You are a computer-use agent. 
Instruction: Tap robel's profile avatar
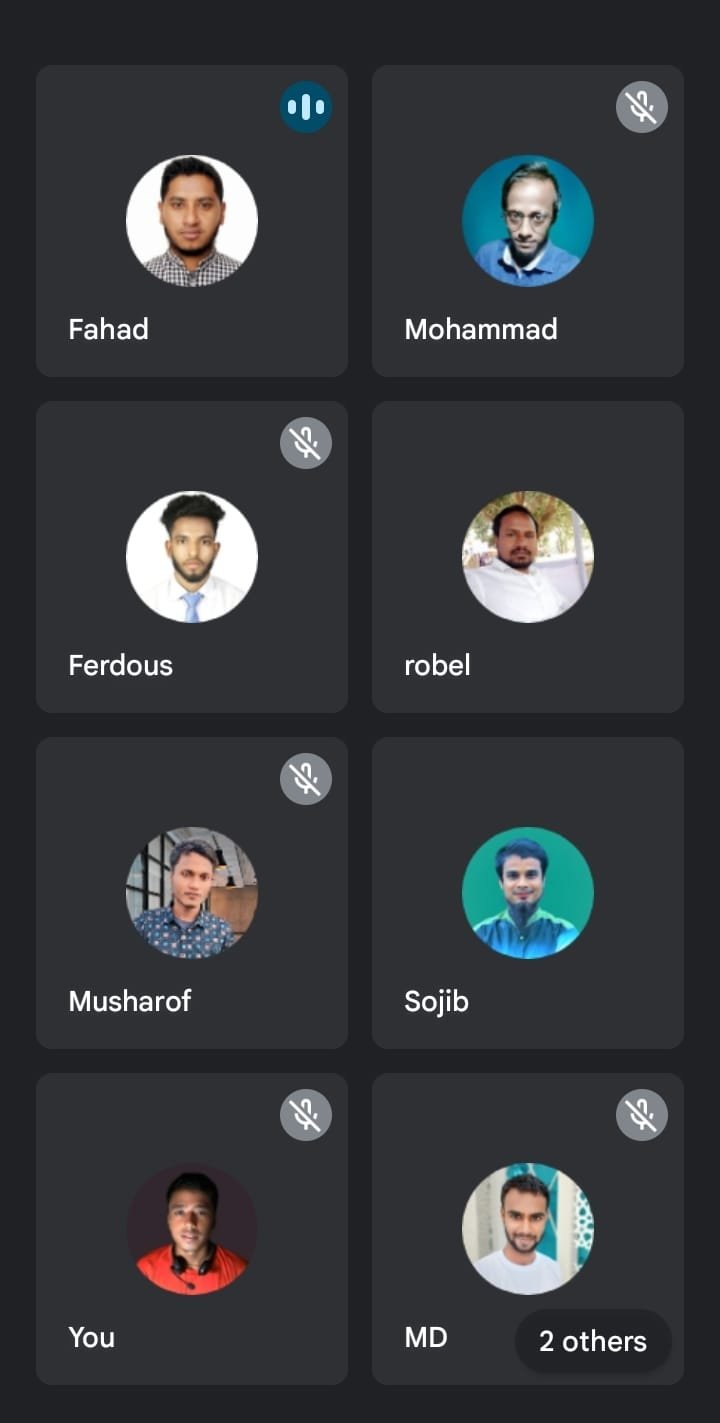(x=528, y=557)
